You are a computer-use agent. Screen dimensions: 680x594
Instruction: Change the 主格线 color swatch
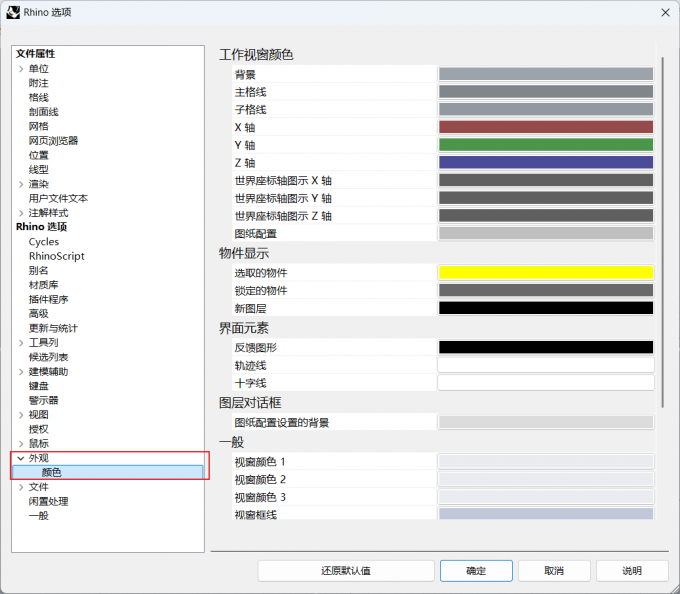(546, 91)
